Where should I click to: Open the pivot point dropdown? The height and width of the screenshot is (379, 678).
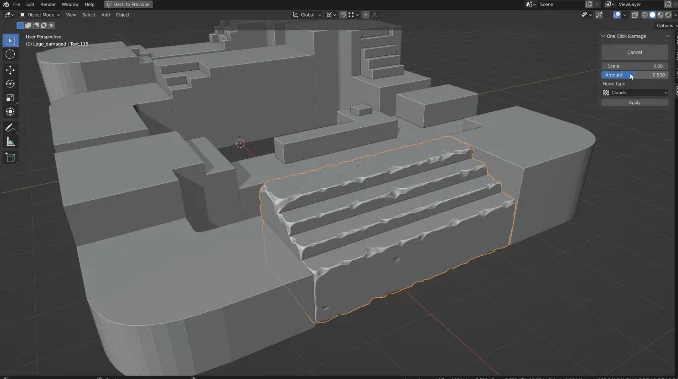click(331, 15)
